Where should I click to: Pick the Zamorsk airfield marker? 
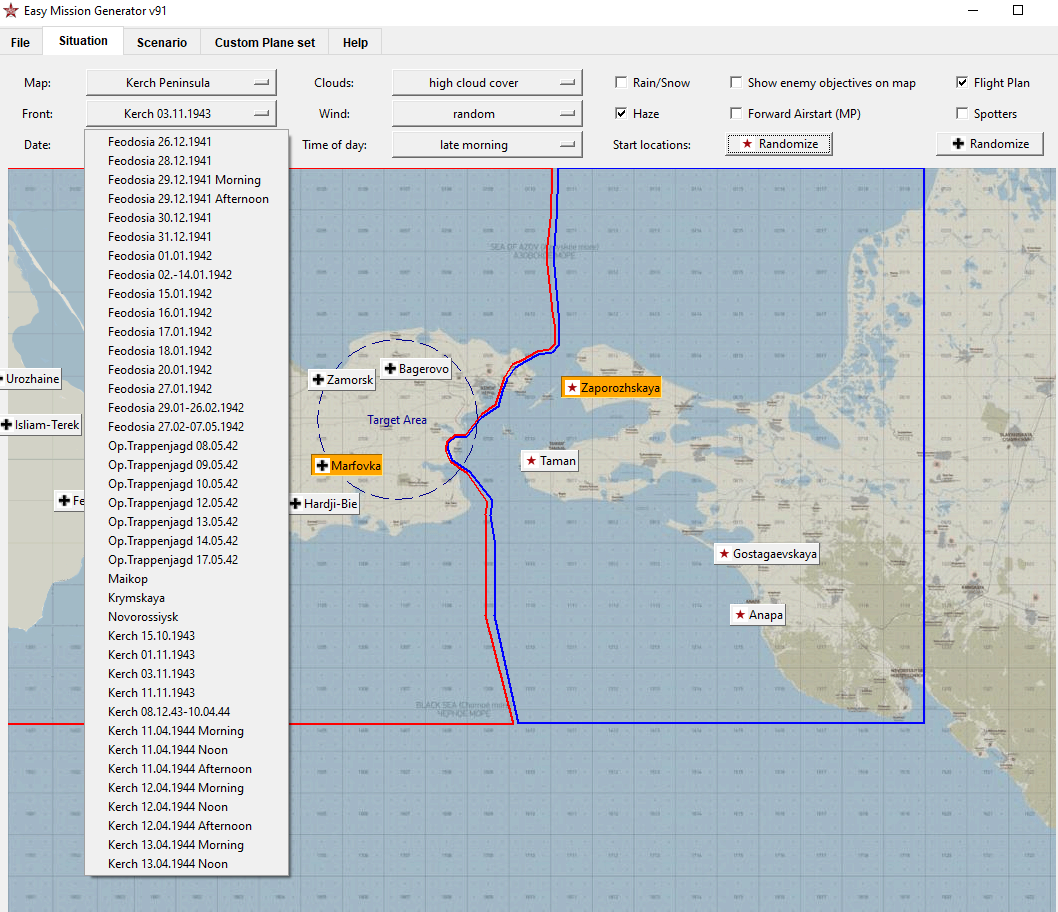coord(343,380)
